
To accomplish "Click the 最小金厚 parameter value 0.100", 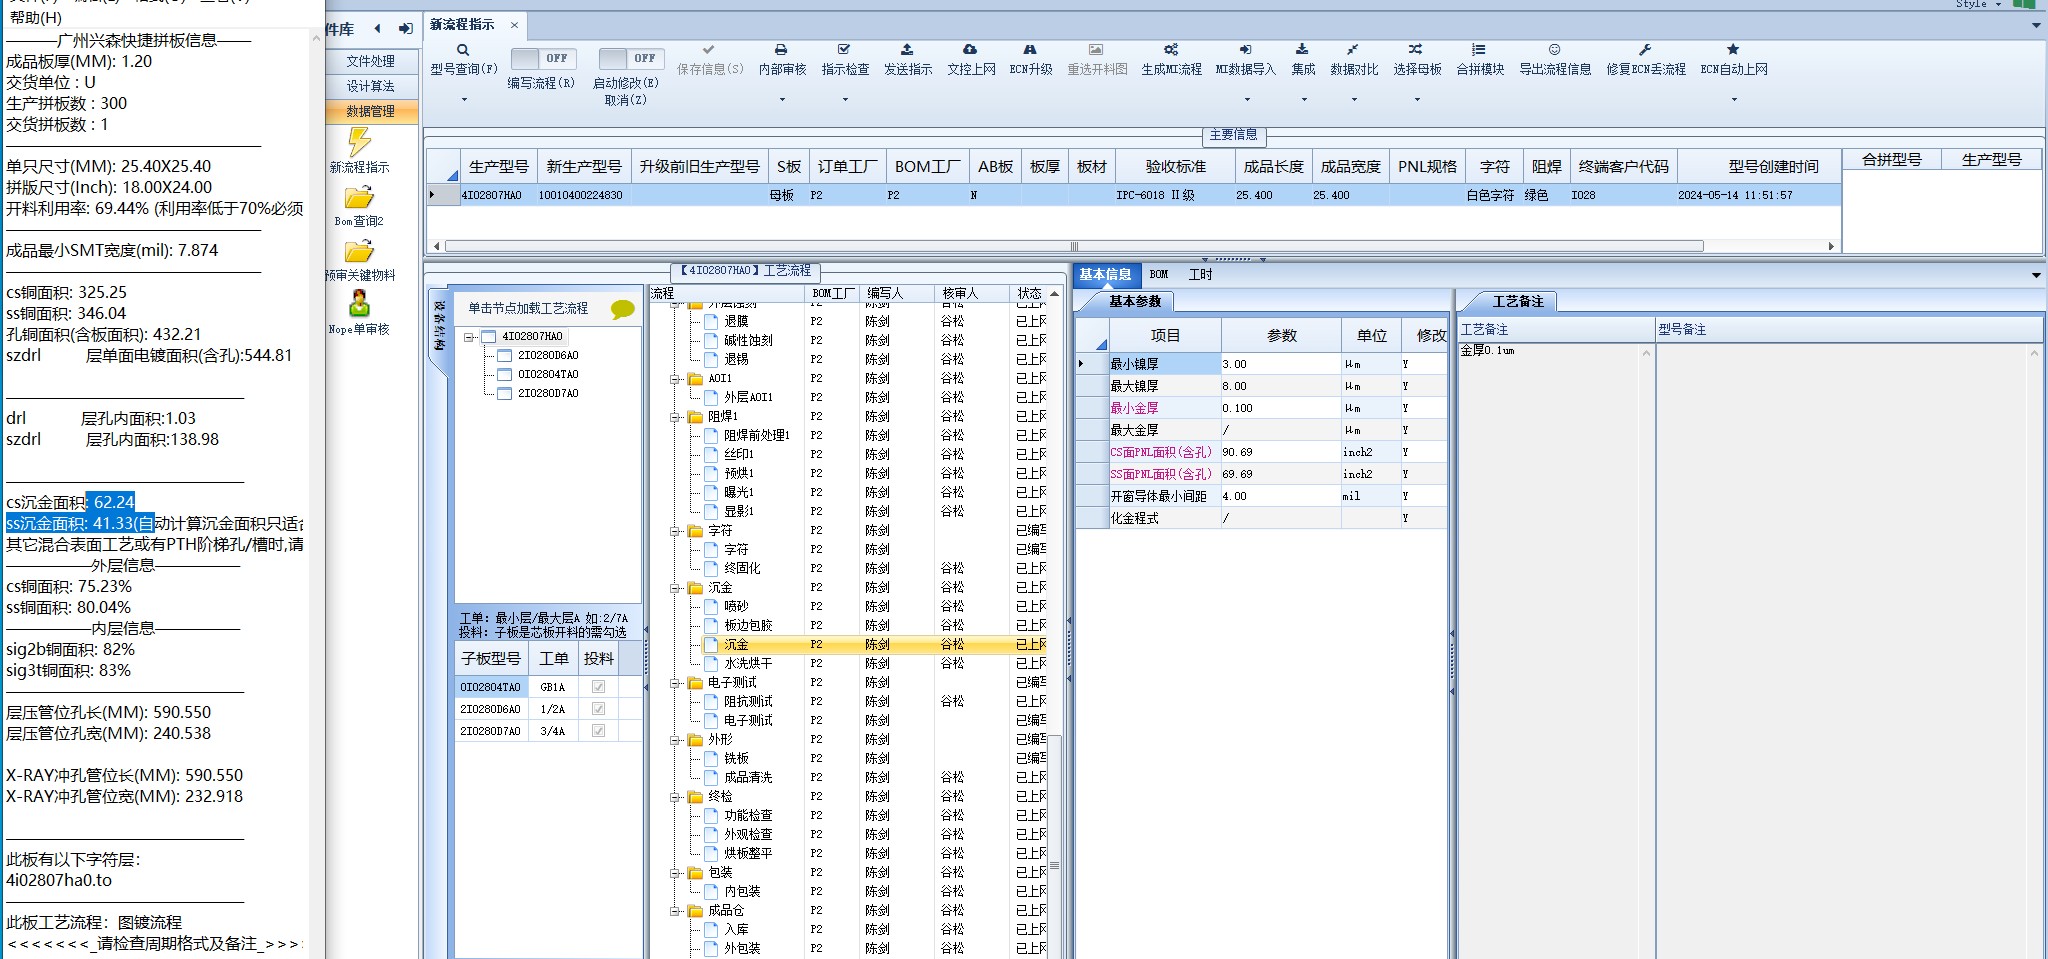I will 1280,408.
